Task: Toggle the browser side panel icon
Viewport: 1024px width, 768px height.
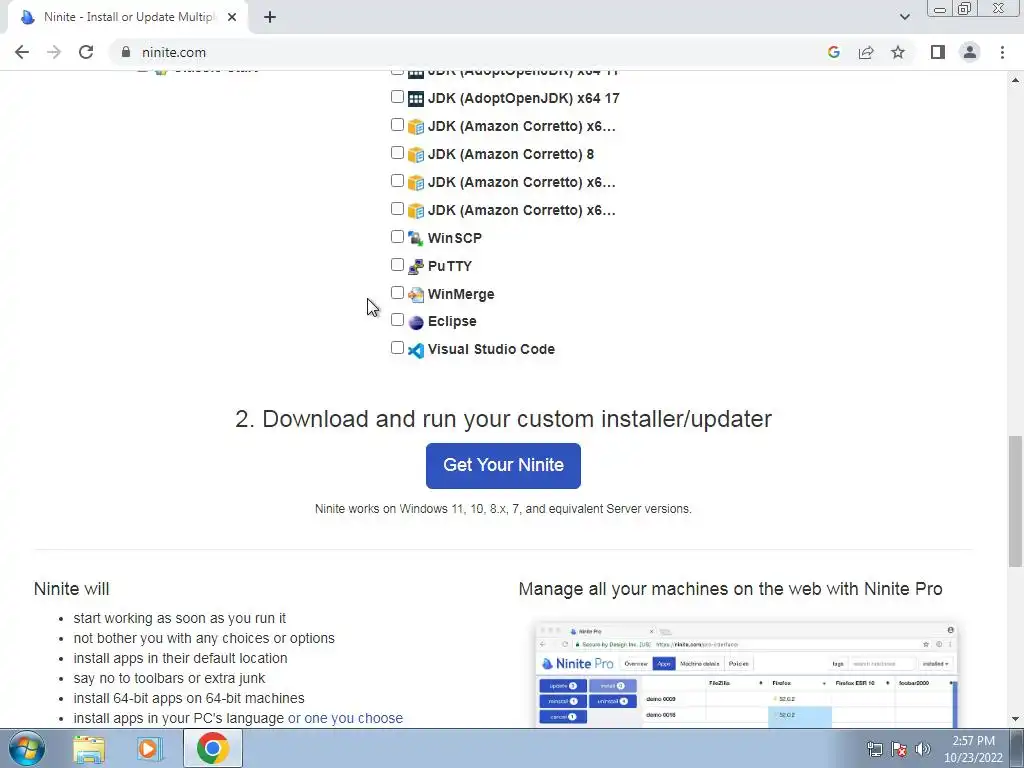Action: click(938, 52)
